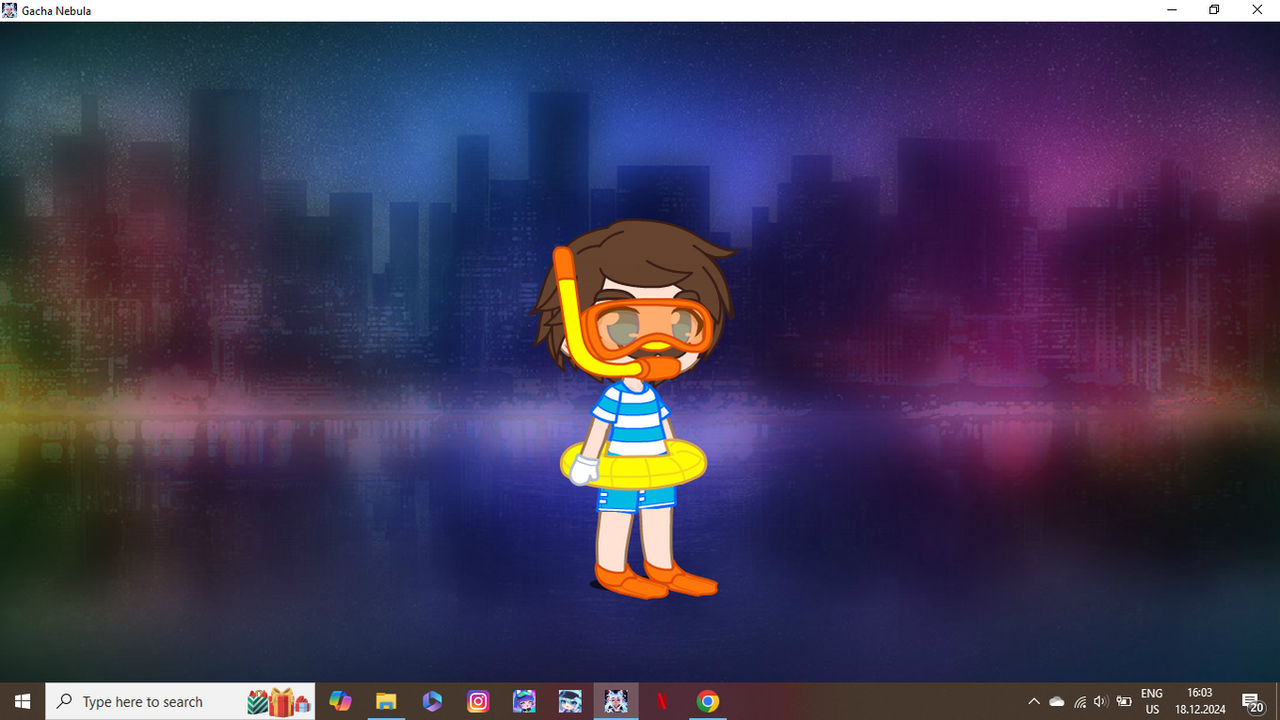Image resolution: width=1280 pixels, height=720 pixels.
Task: Click the snorkel character in Gacha Nebula
Action: 632,410
